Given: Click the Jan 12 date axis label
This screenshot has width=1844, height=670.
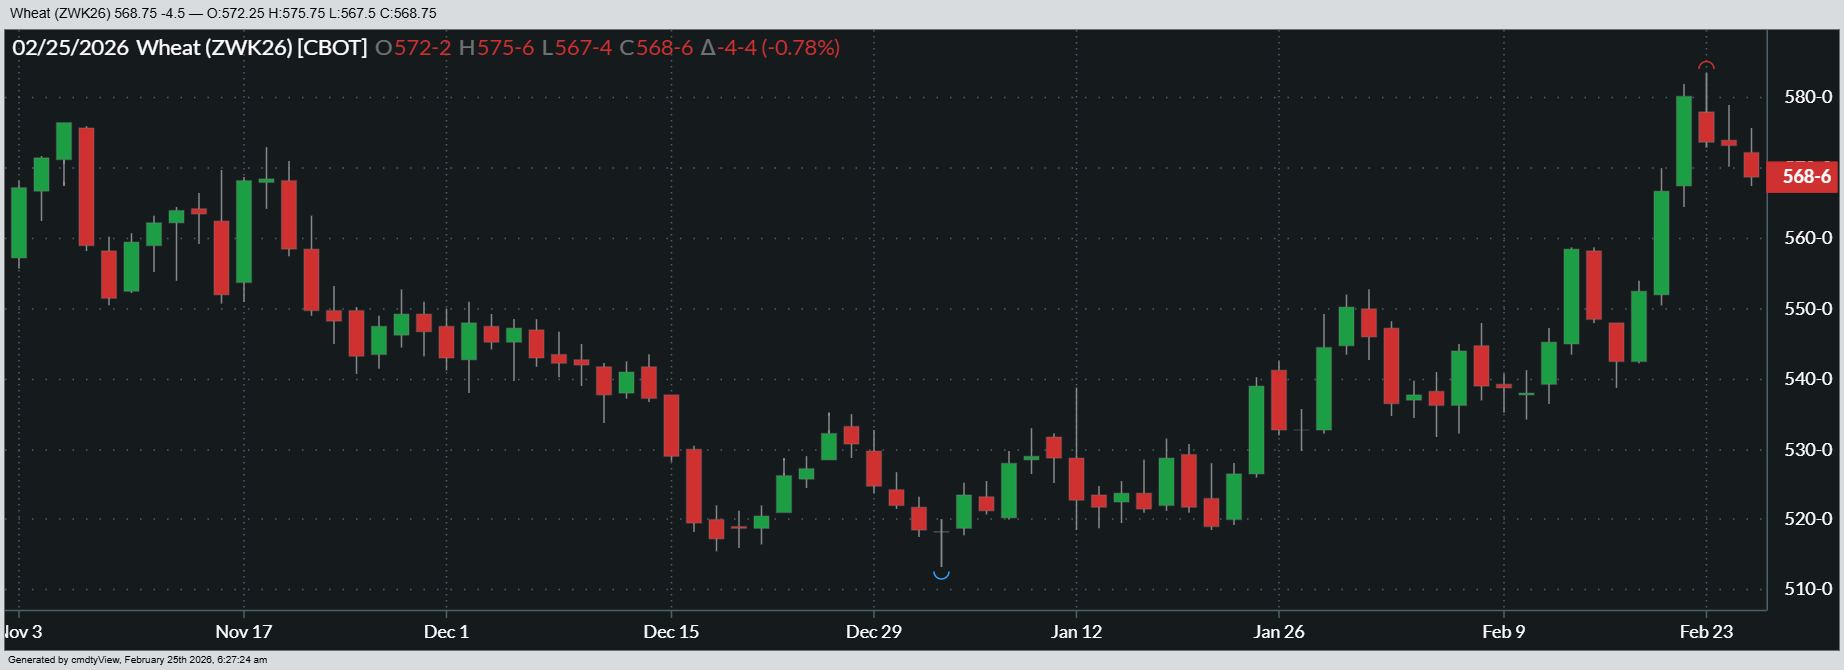Looking at the screenshot, I should pos(1077,632).
